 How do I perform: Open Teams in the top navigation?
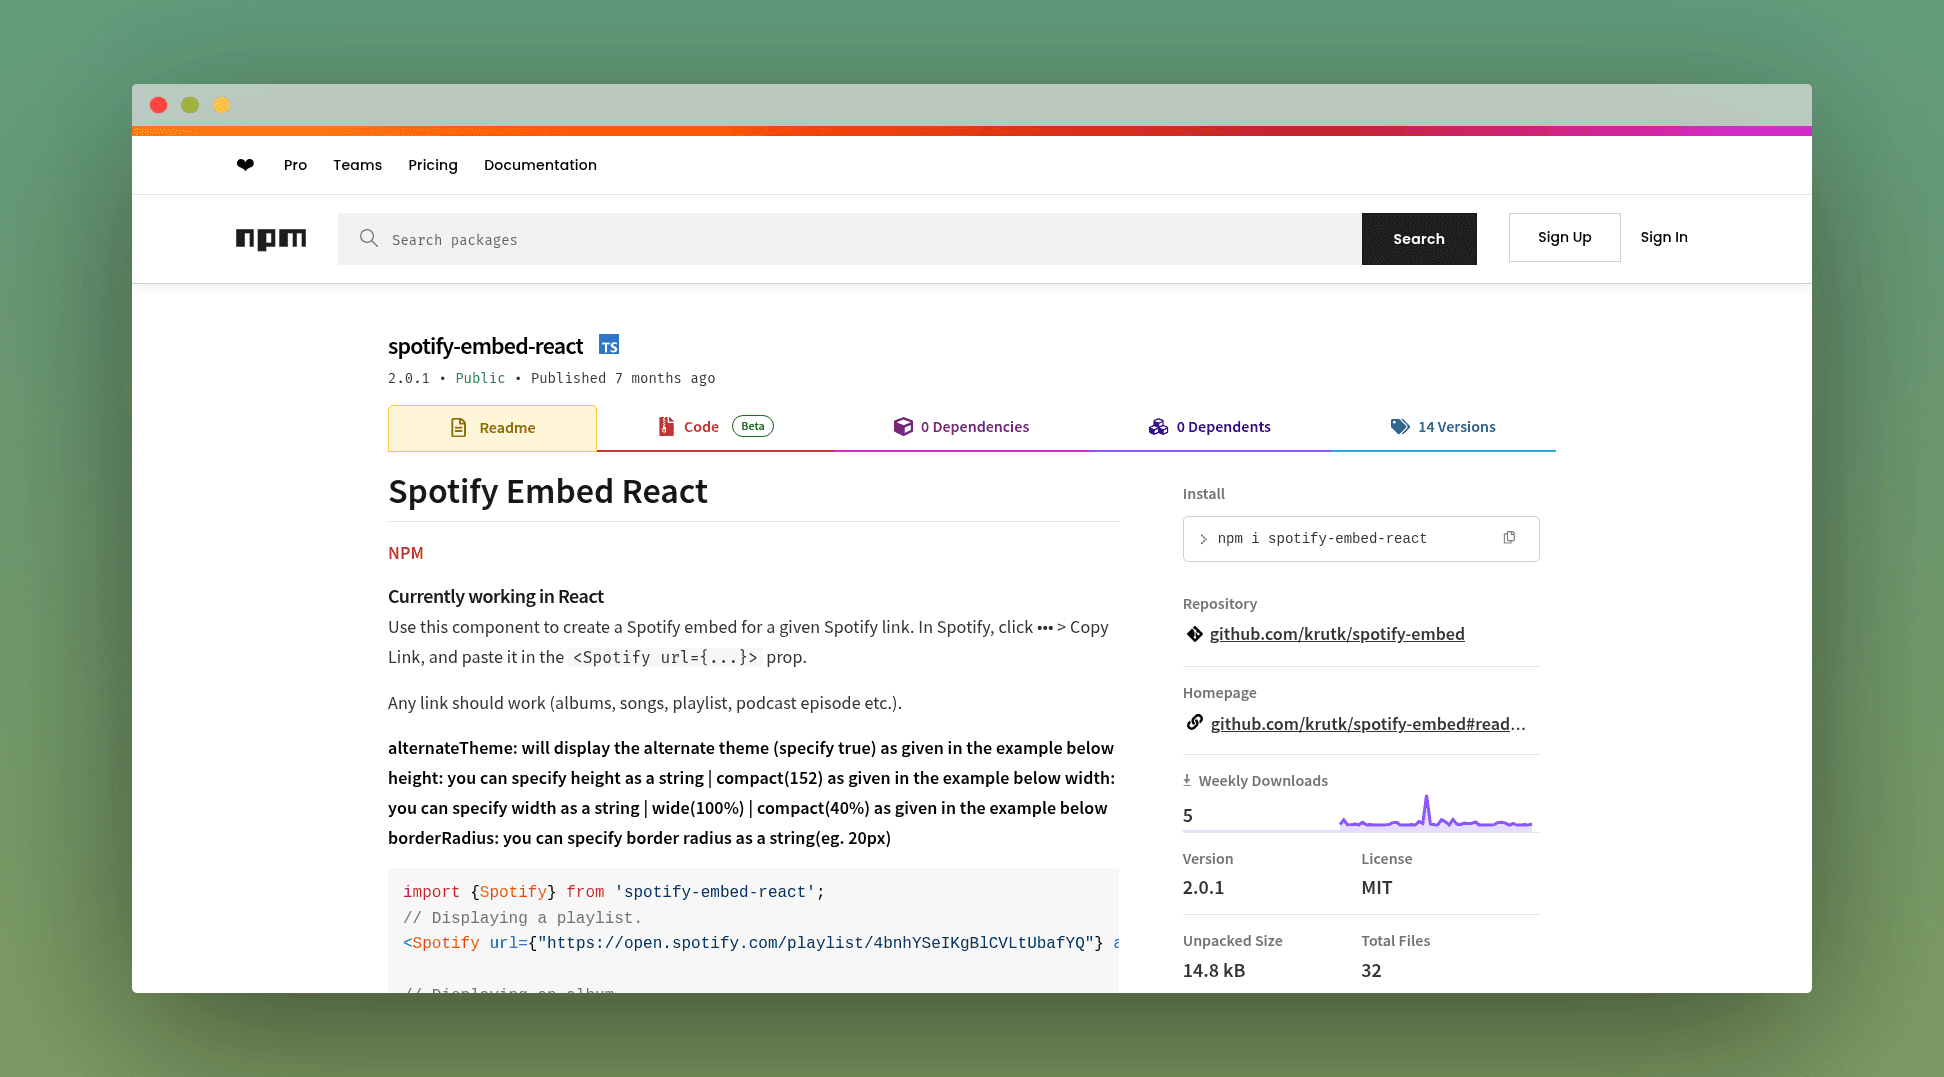pos(357,165)
